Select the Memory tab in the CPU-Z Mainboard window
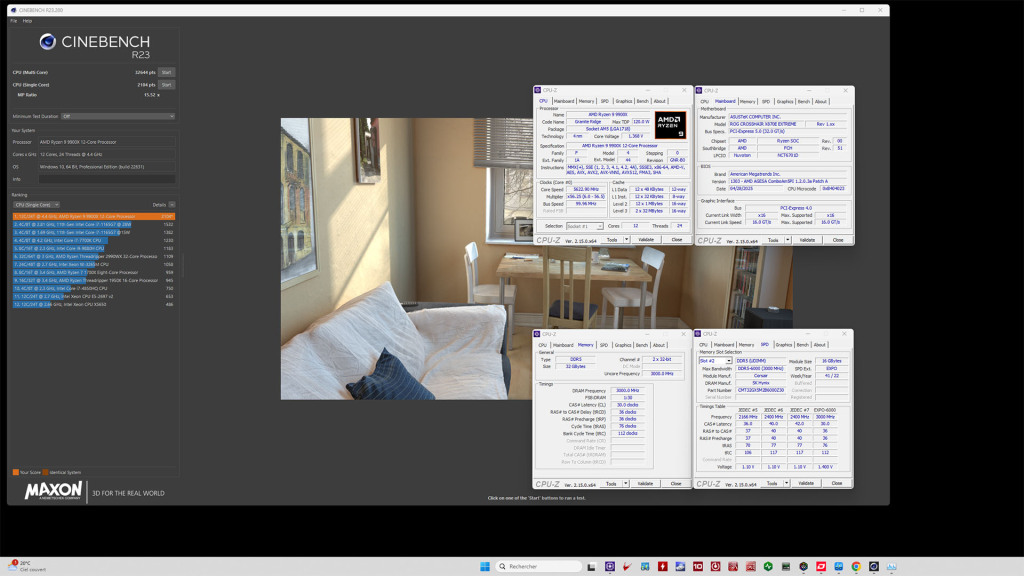Screen dimensions: 1024x576 click(x=748, y=101)
